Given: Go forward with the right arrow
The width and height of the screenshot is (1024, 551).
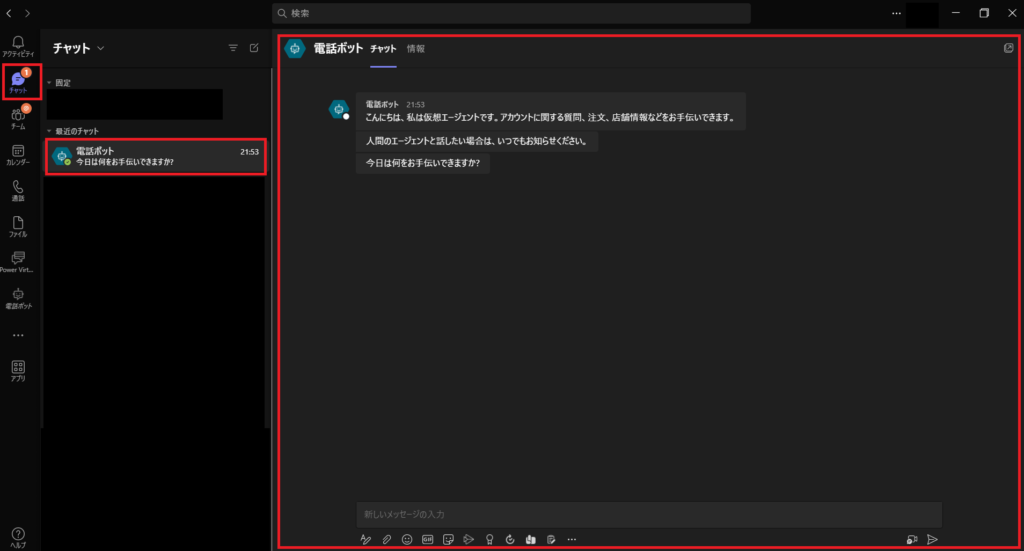Looking at the screenshot, I should 27,13.
